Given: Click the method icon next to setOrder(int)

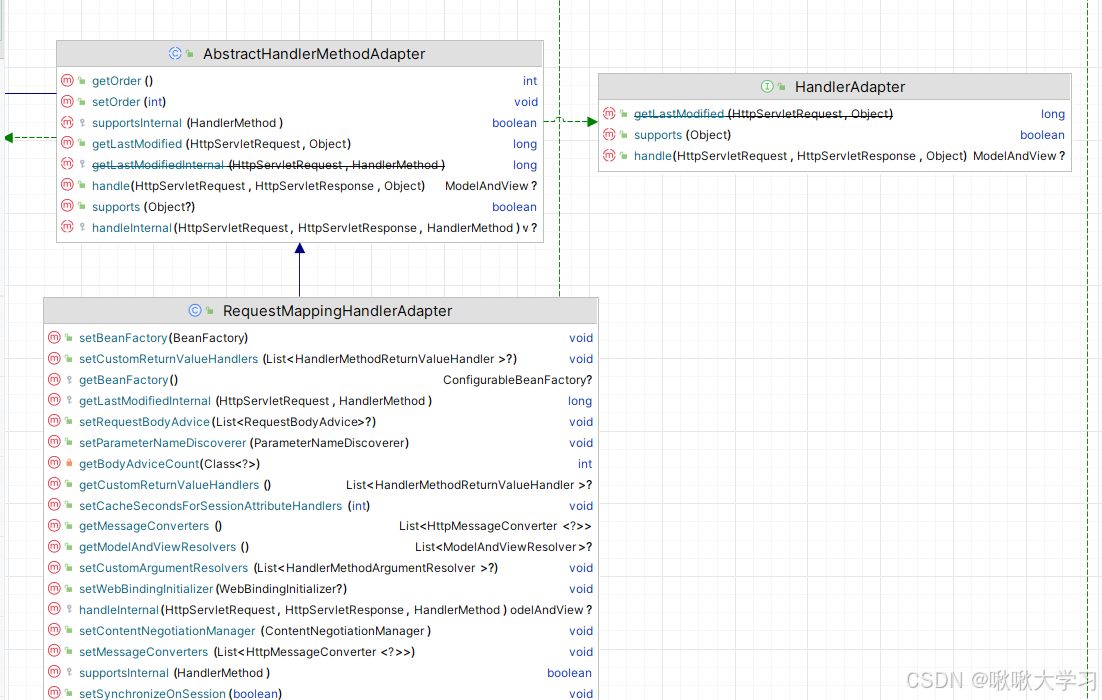Looking at the screenshot, I should tap(67, 102).
